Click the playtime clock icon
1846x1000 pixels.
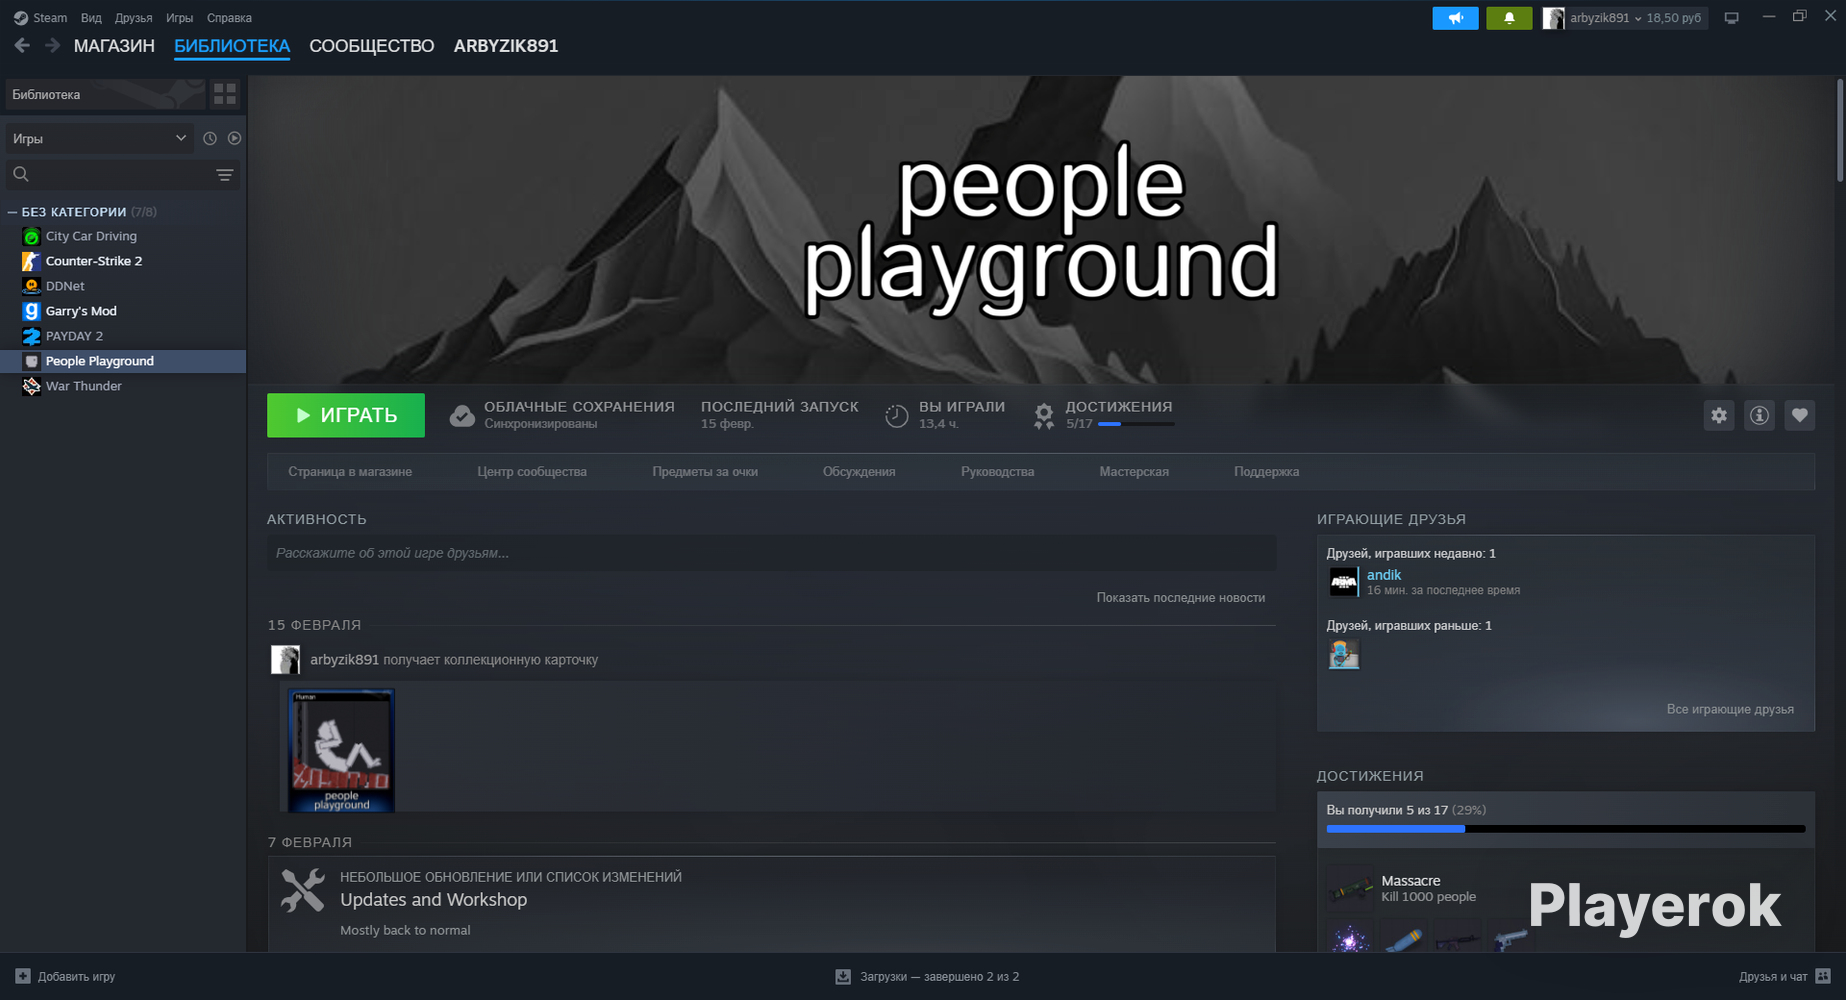click(x=897, y=416)
